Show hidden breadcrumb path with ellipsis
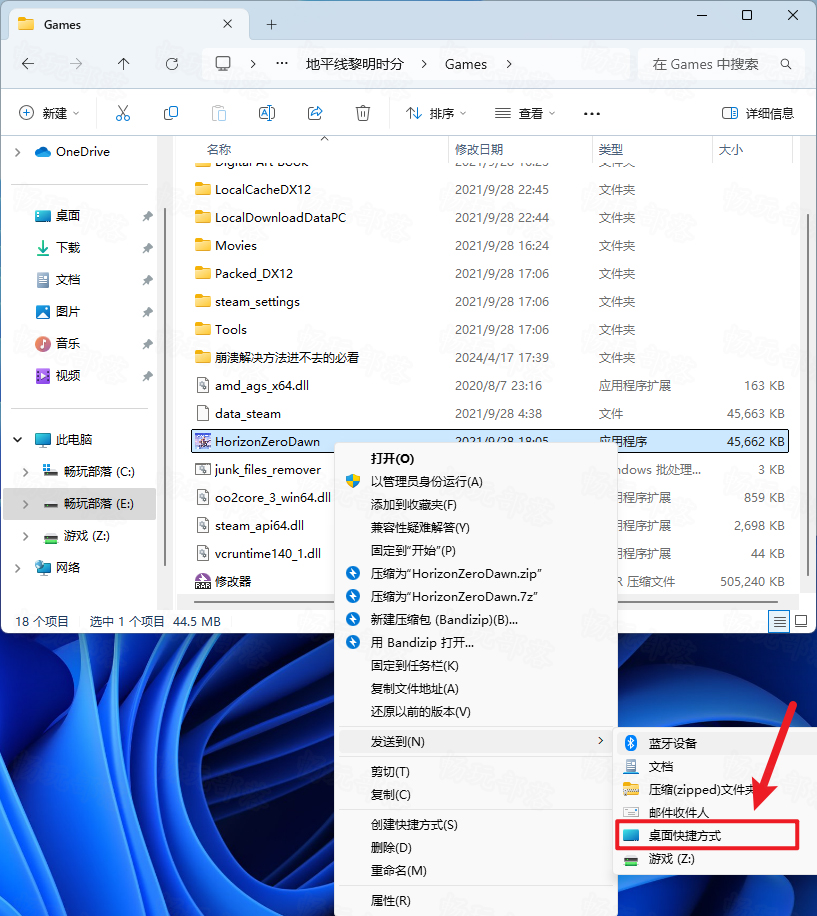The width and height of the screenshot is (817, 916). pyautogui.click(x=281, y=64)
